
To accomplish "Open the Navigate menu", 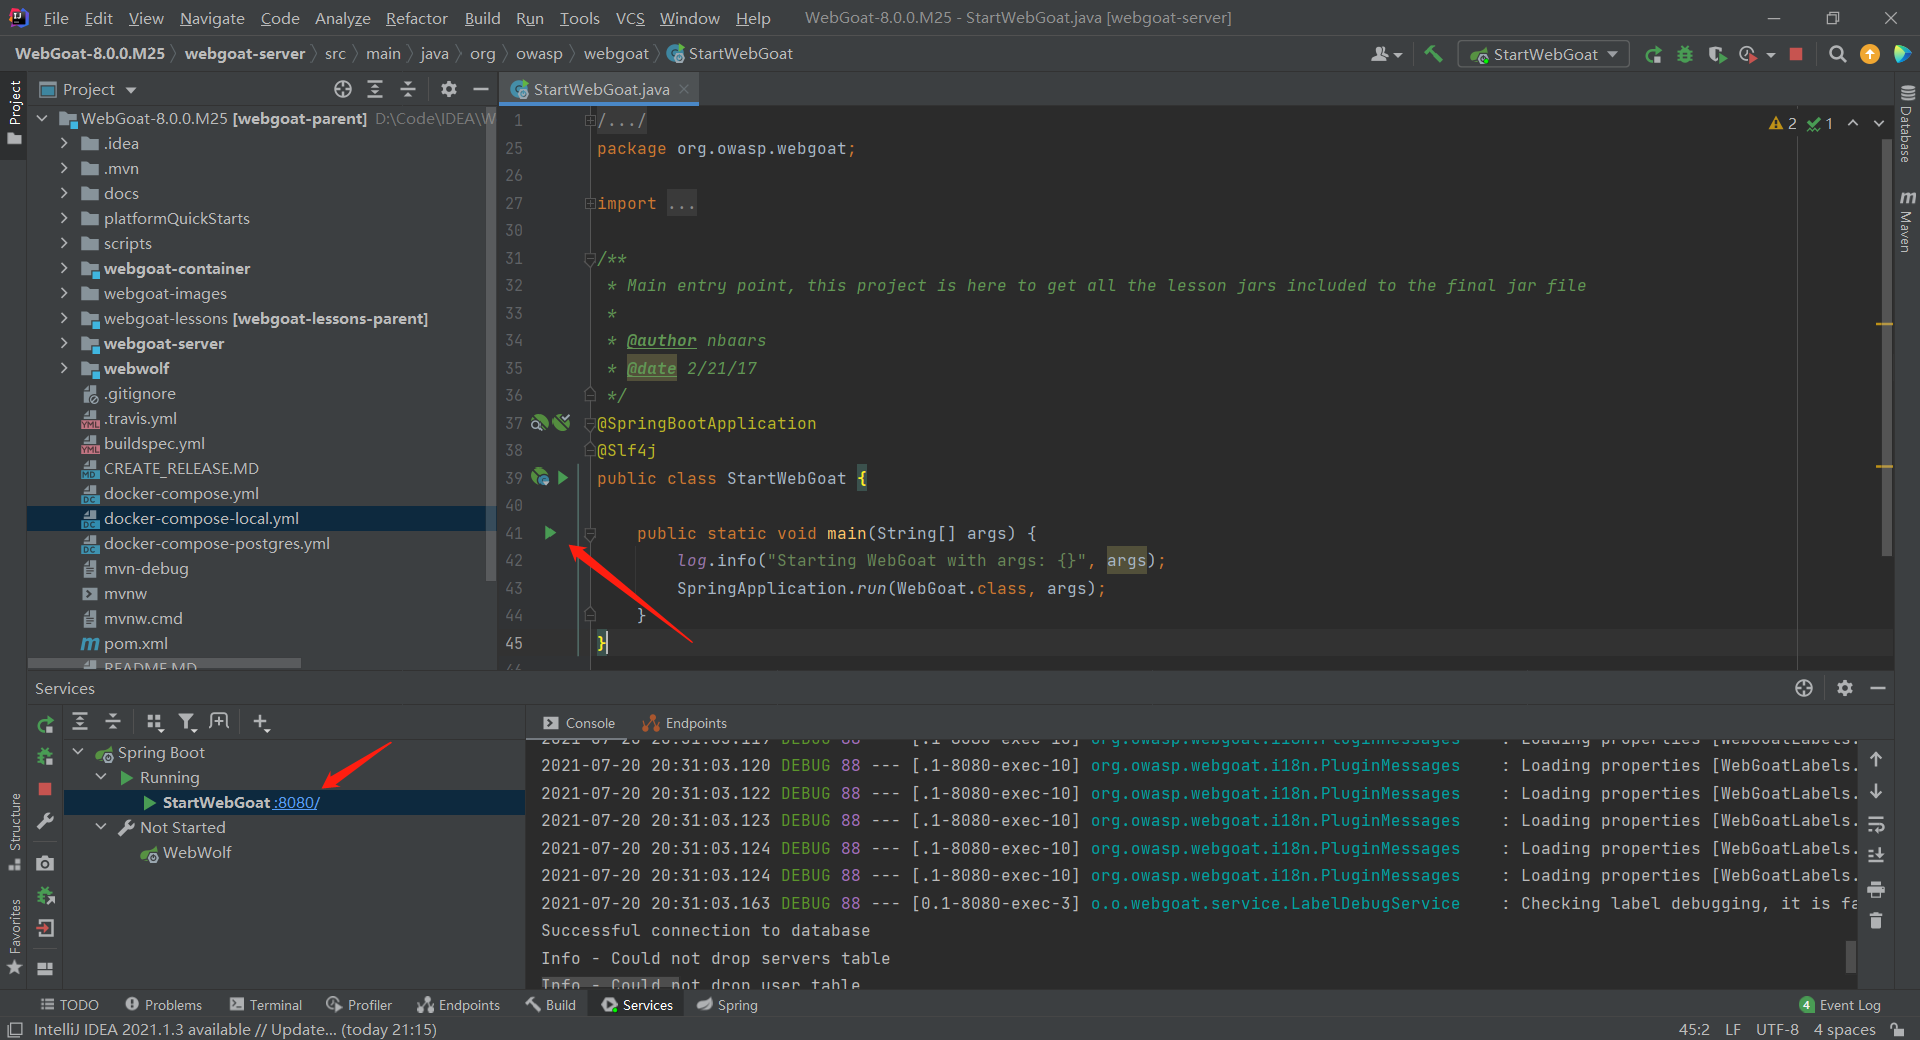I will coord(212,18).
